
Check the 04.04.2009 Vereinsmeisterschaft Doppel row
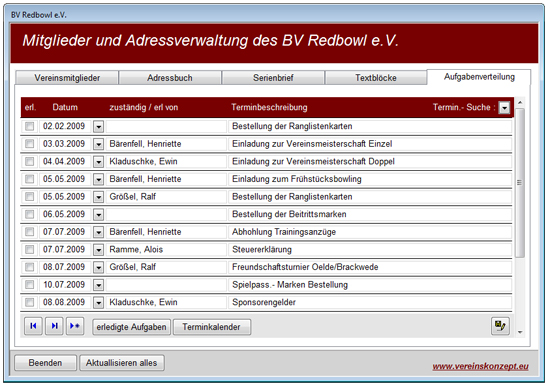tap(30, 161)
